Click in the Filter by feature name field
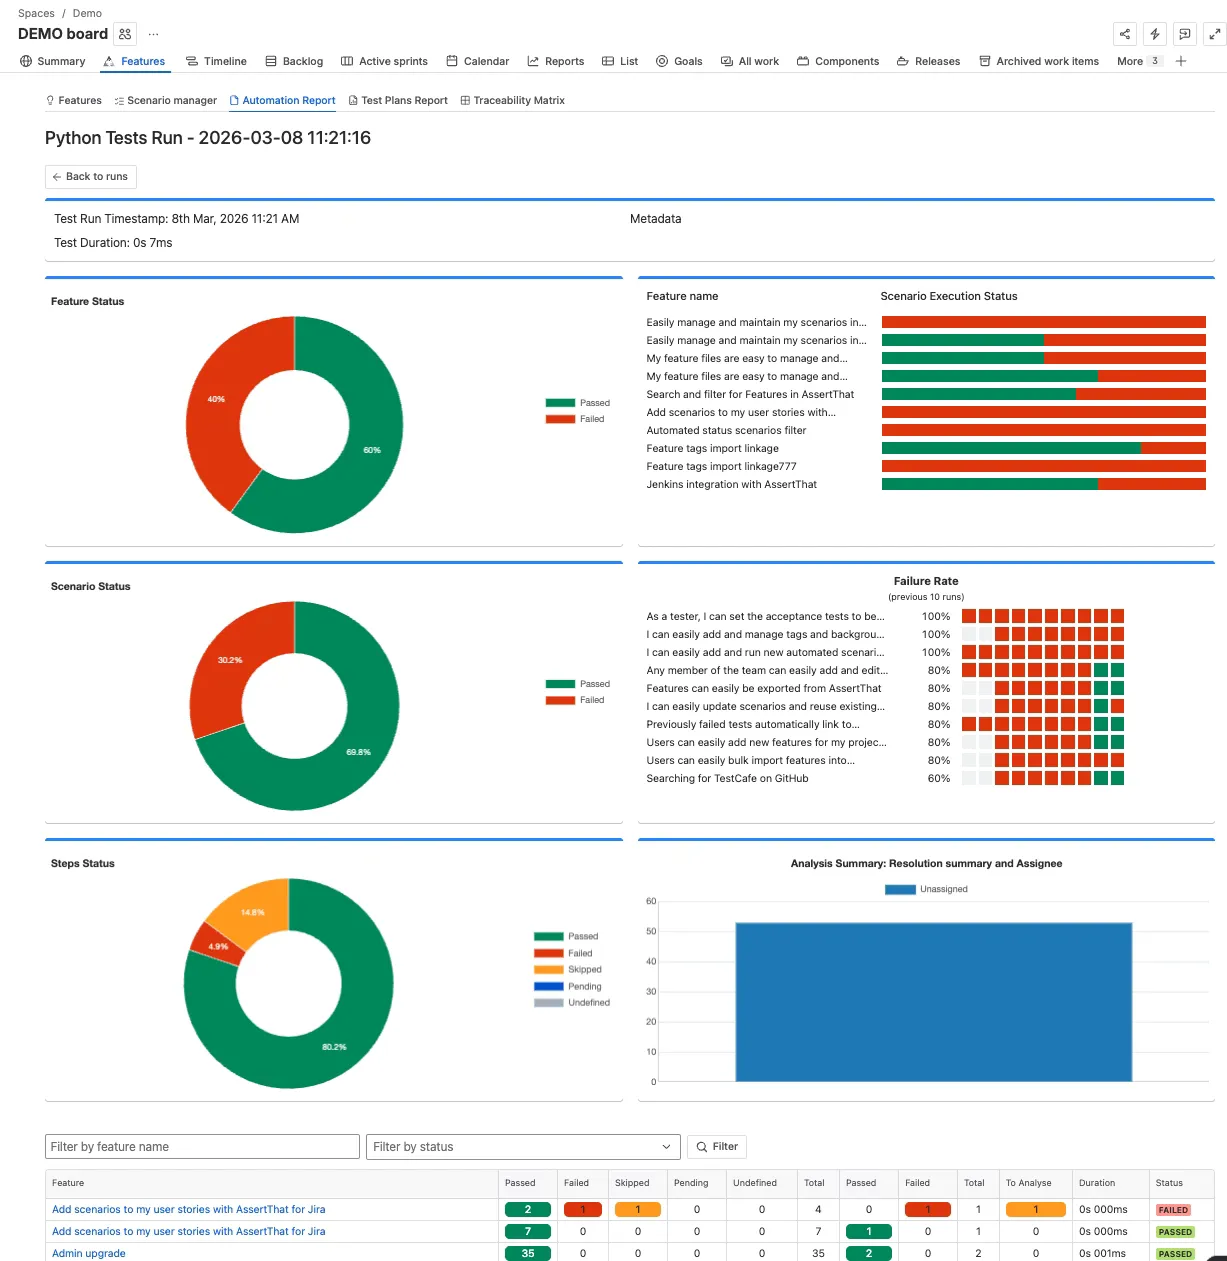This screenshot has height=1261, width=1227. pyautogui.click(x=202, y=1147)
